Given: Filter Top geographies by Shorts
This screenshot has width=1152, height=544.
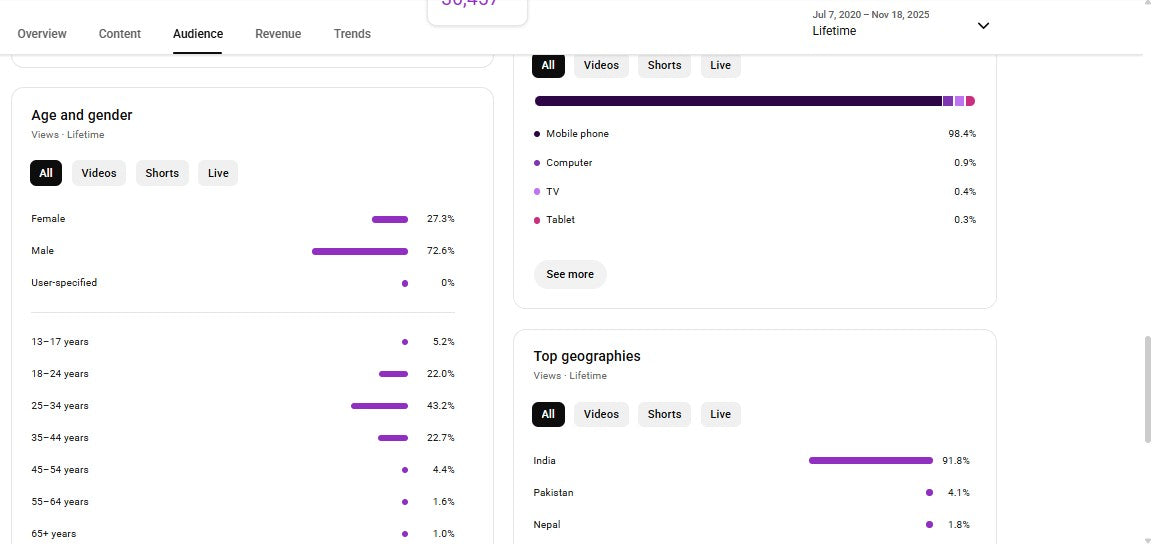Looking at the screenshot, I should coord(664,414).
